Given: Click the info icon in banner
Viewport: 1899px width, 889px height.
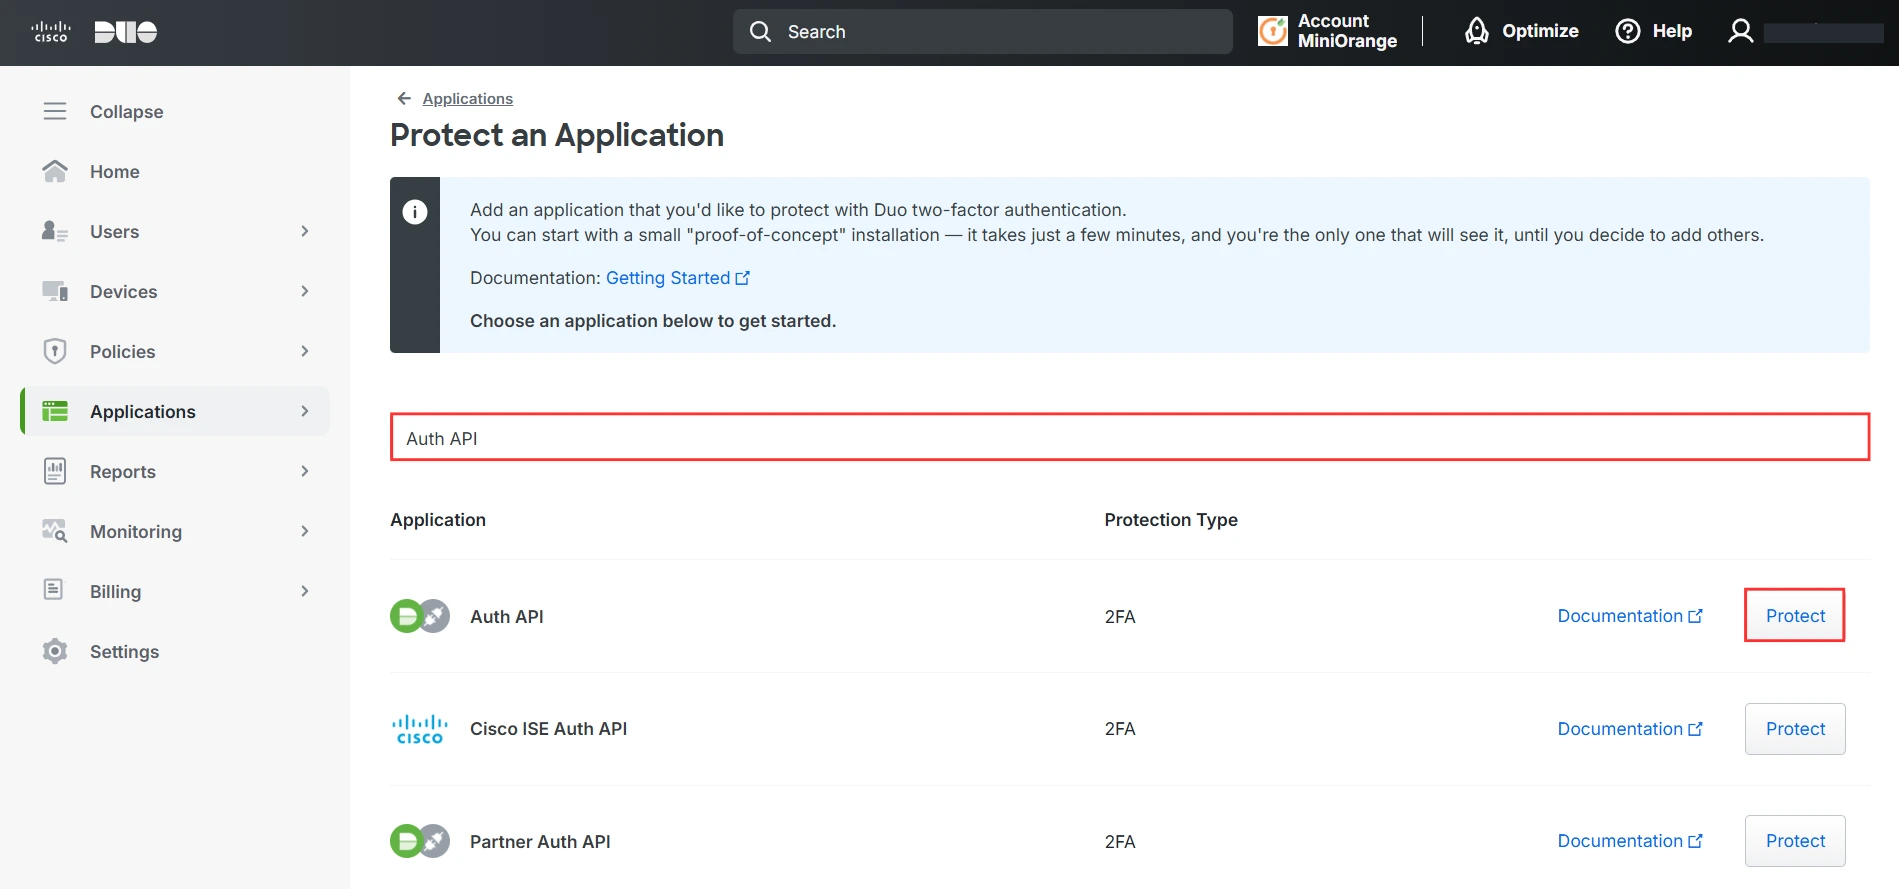Looking at the screenshot, I should 415,212.
